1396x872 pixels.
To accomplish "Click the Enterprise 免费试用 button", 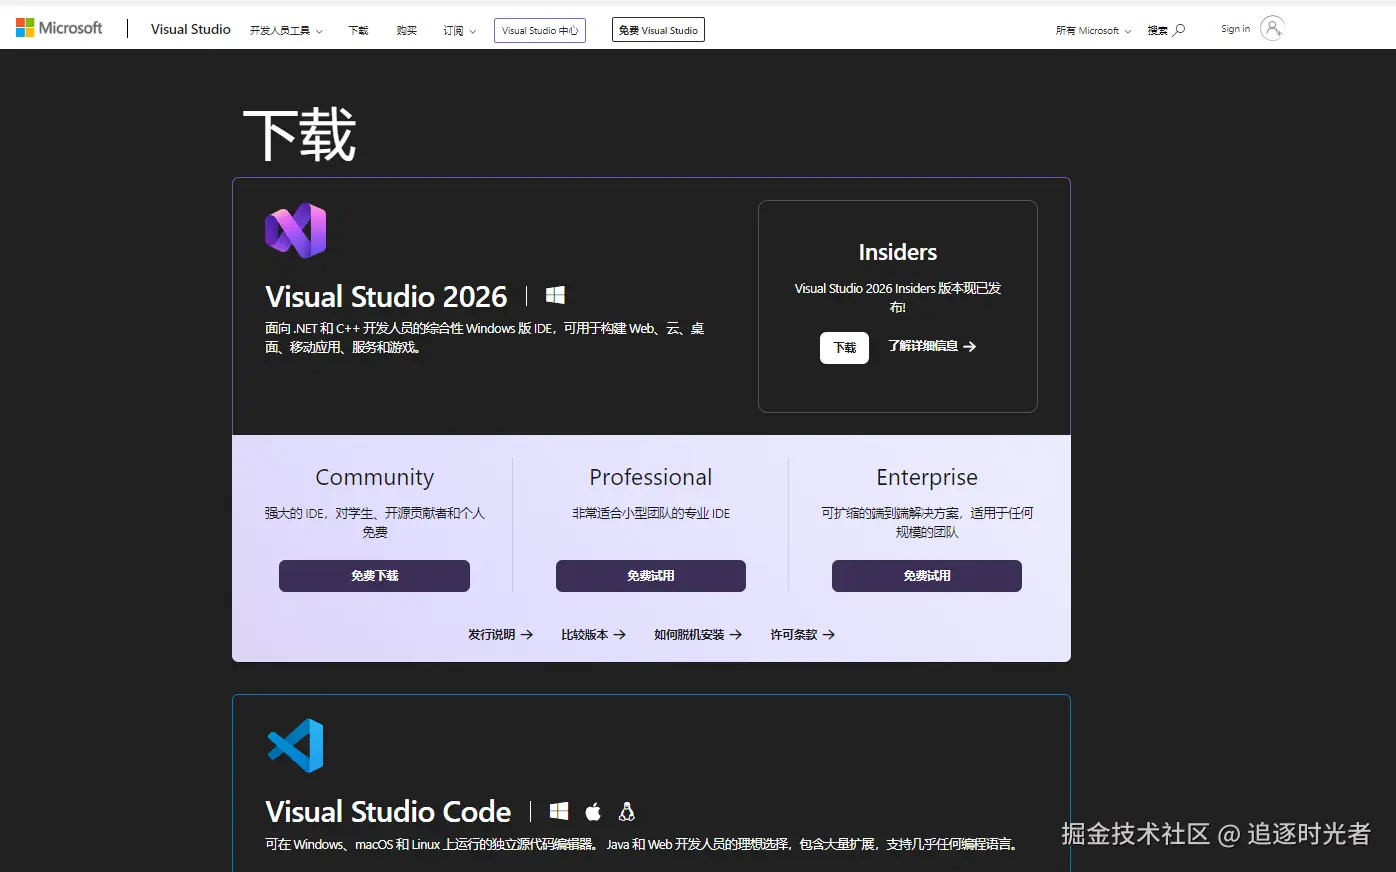I will point(927,576).
